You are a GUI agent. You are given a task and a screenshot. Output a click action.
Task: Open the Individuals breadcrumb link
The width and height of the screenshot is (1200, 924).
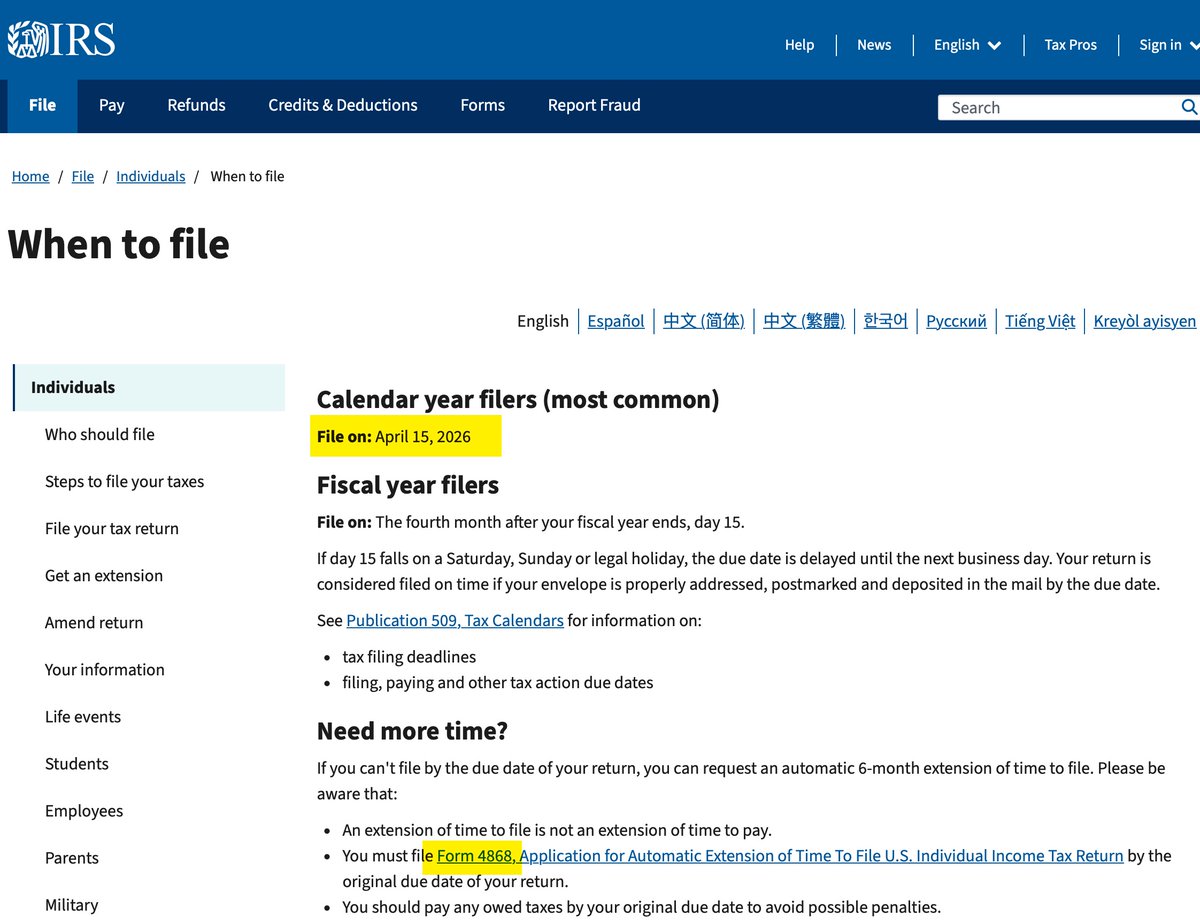[x=151, y=176]
